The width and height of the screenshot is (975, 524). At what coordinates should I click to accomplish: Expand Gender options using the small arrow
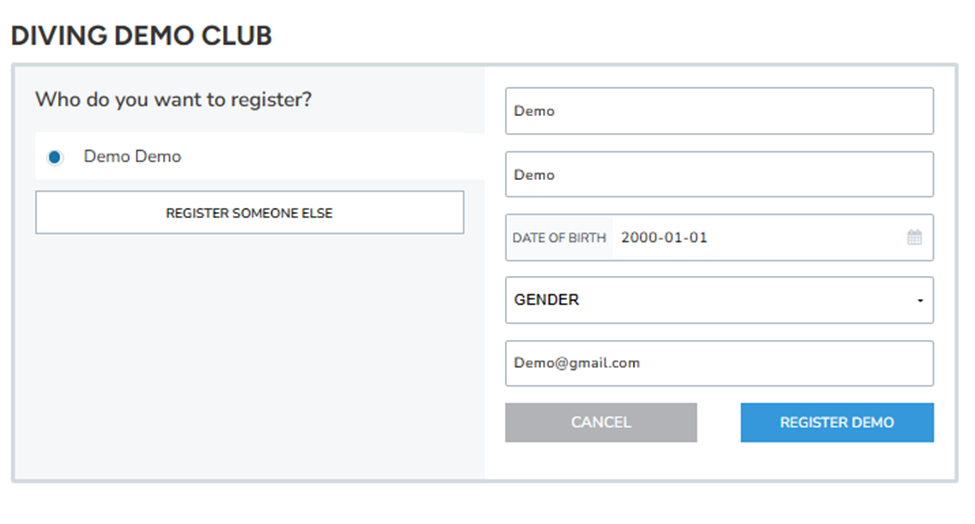point(920,301)
